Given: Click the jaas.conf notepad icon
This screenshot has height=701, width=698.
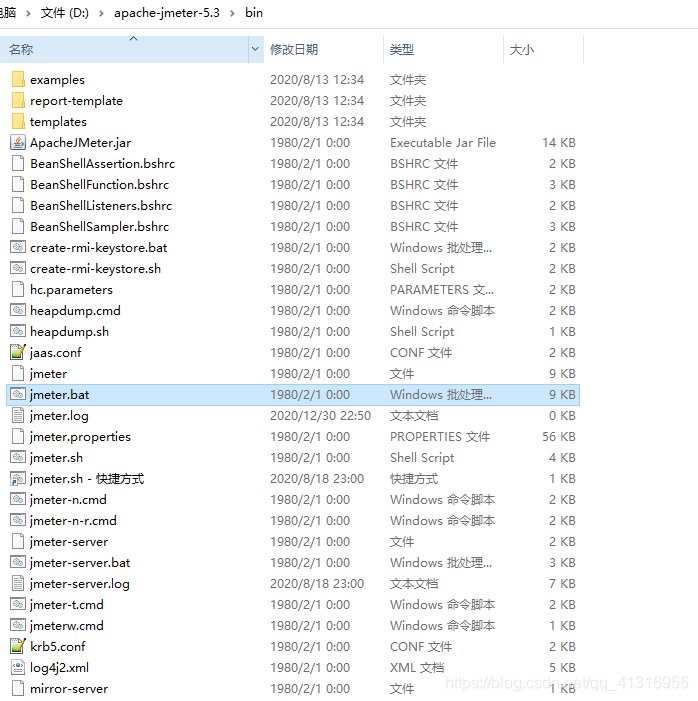Looking at the screenshot, I should tap(18, 352).
